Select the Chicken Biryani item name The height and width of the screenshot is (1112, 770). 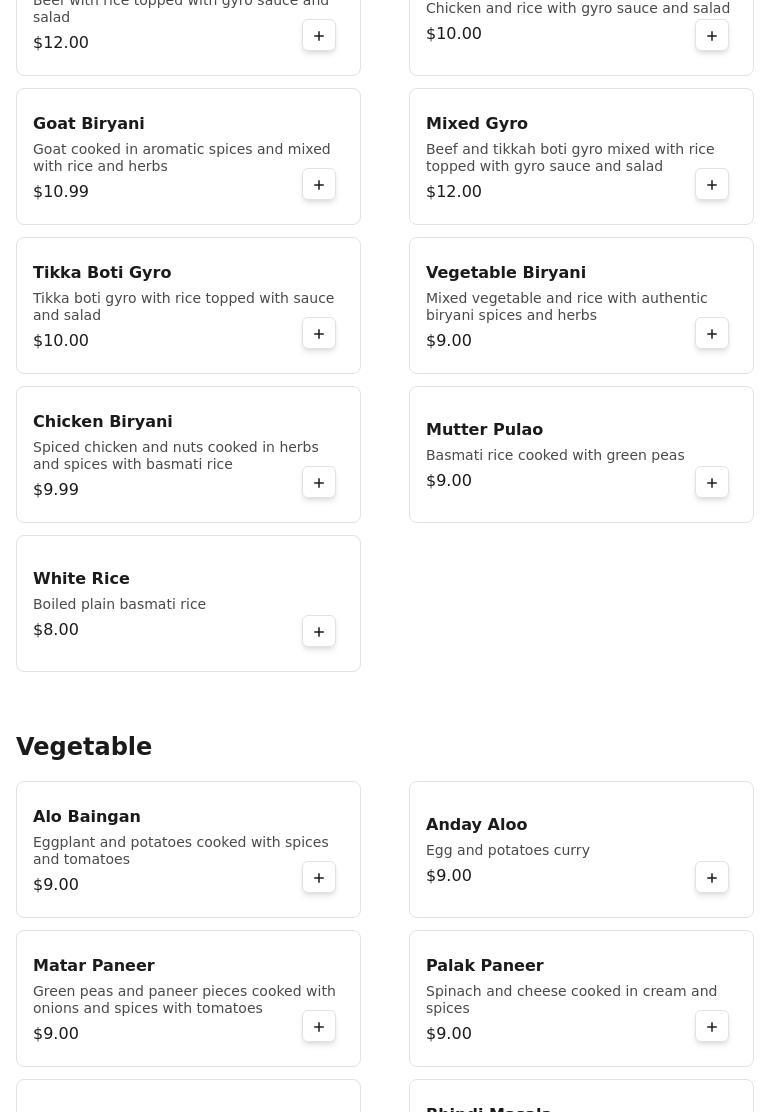103,422
